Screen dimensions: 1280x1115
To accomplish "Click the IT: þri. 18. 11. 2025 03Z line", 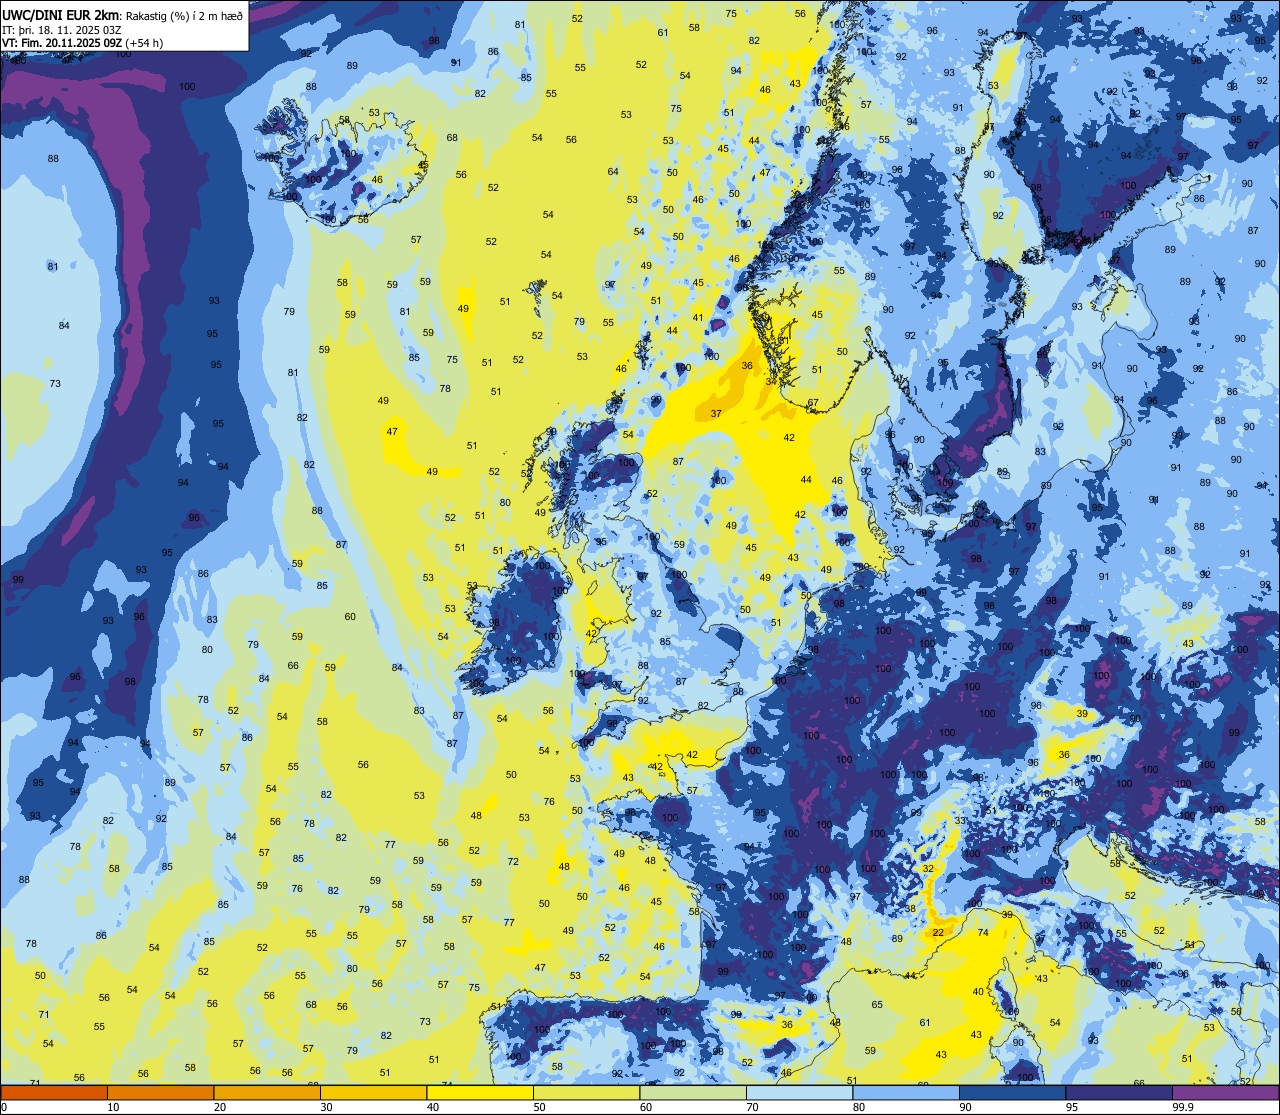I will click(62, 29).
